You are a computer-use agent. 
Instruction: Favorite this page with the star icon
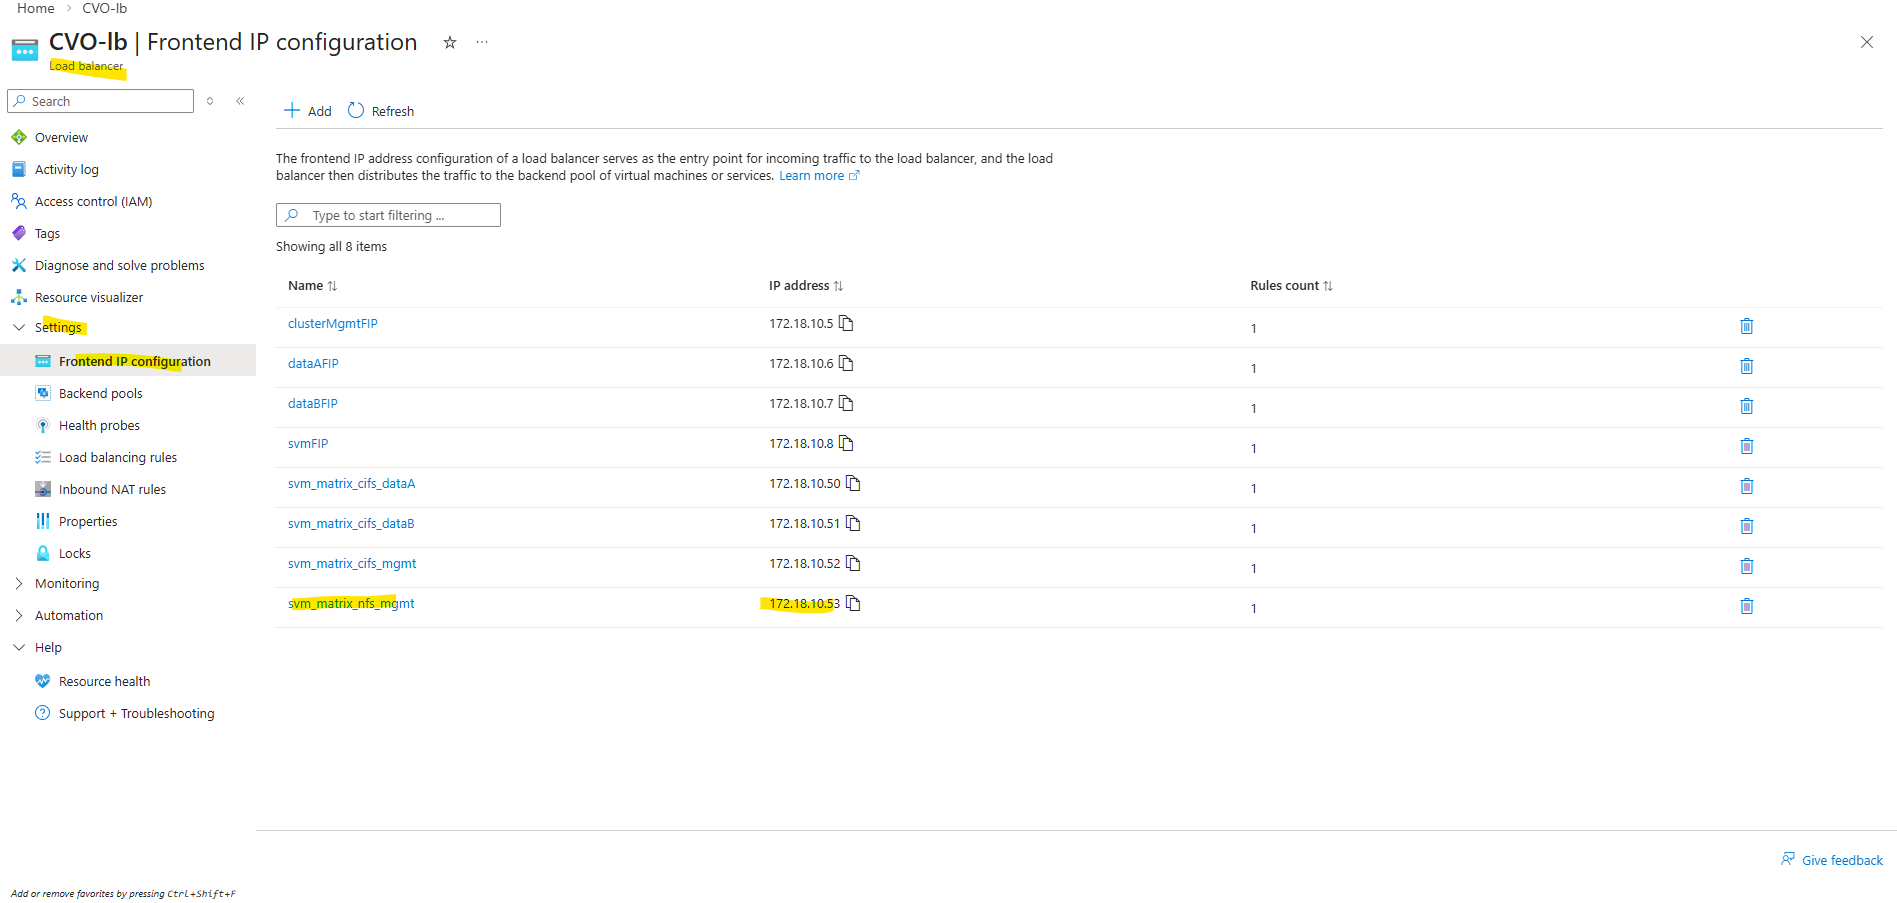[450, 42]
